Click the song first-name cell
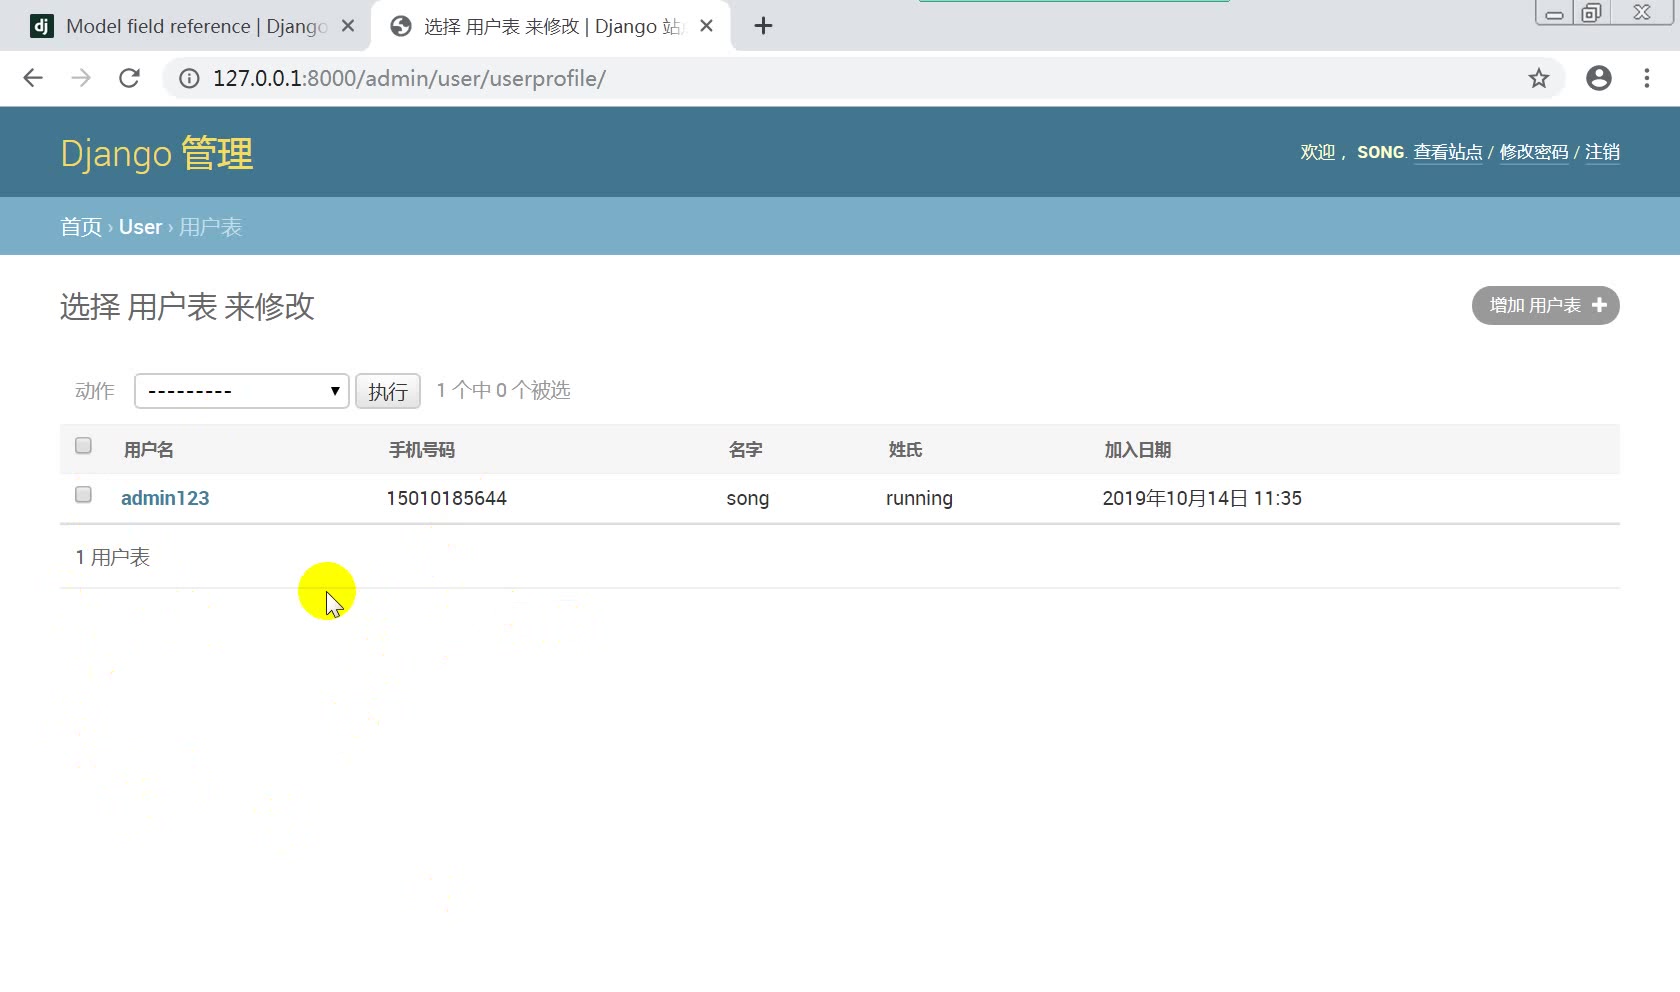The height and width of the screenshot is (992, 1680). pyautogui.click(x=748, y=498)
